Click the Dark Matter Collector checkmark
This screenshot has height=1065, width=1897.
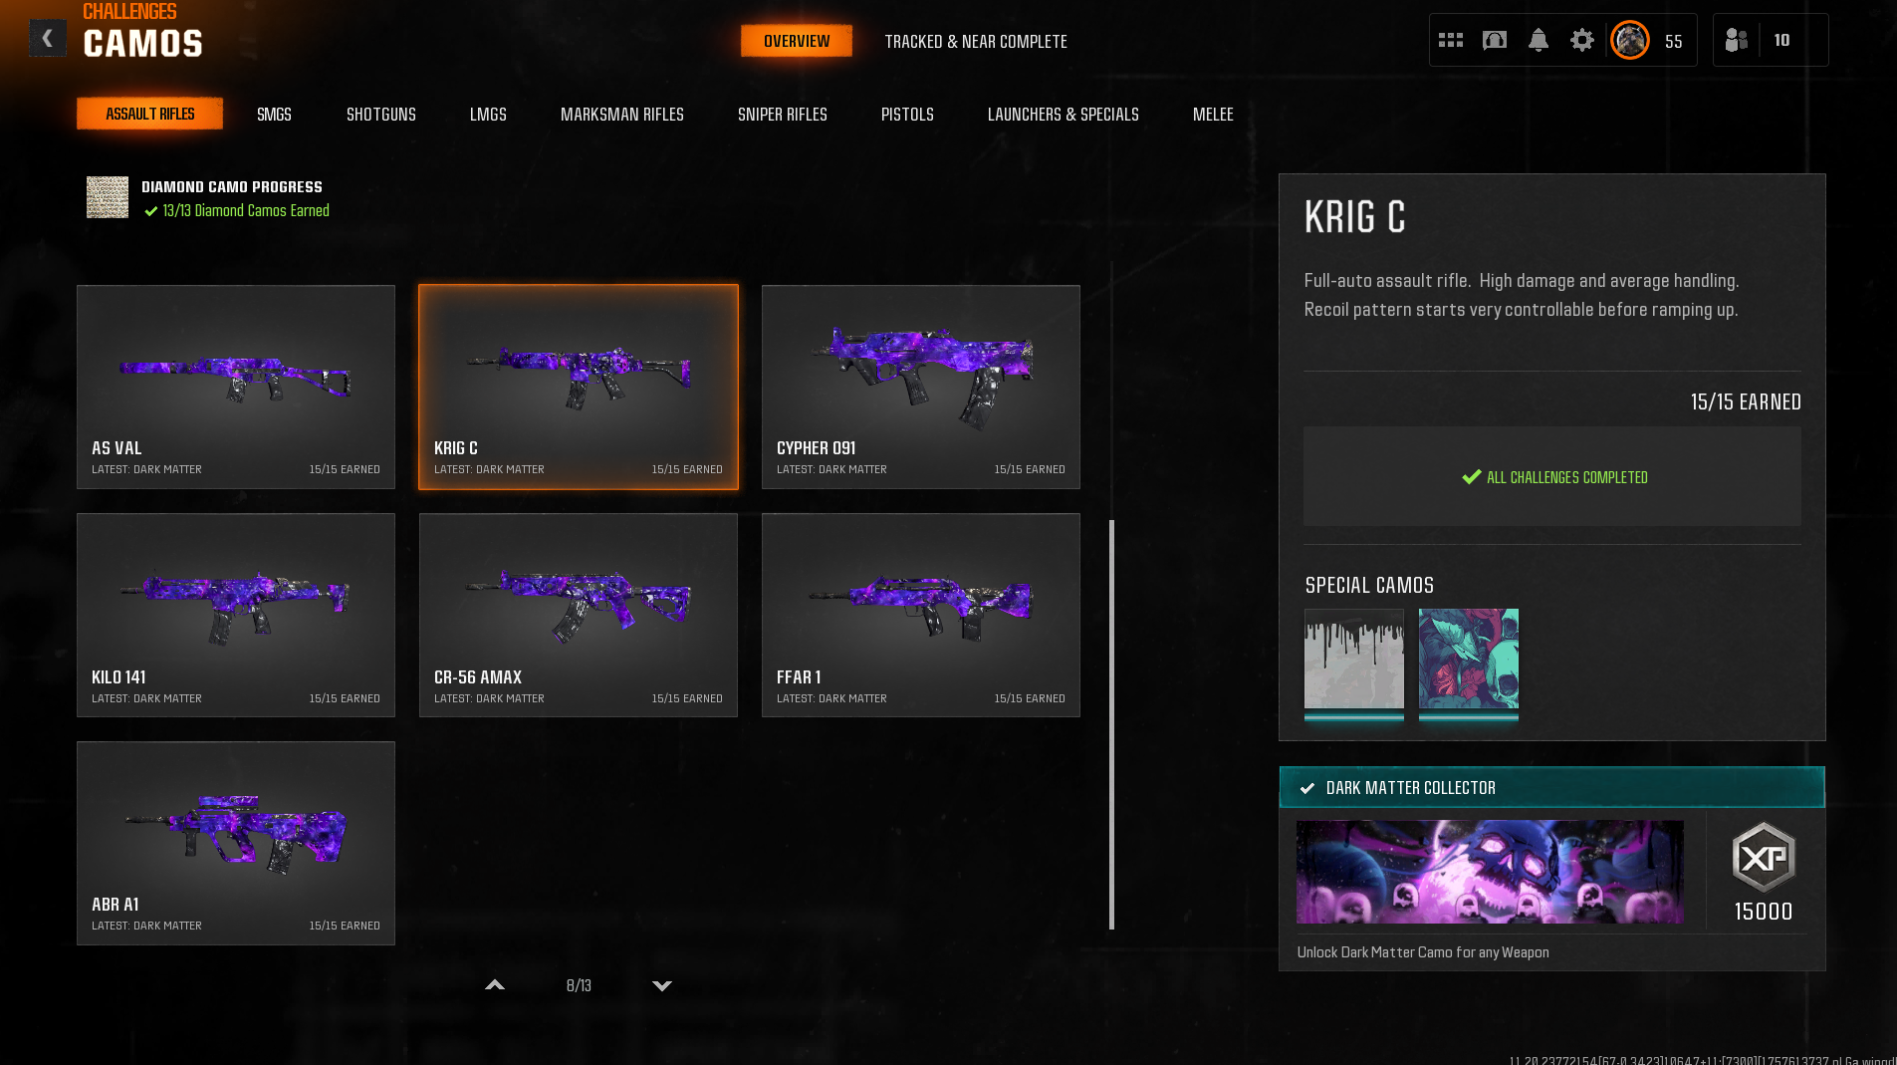[x=1307, y=788]
